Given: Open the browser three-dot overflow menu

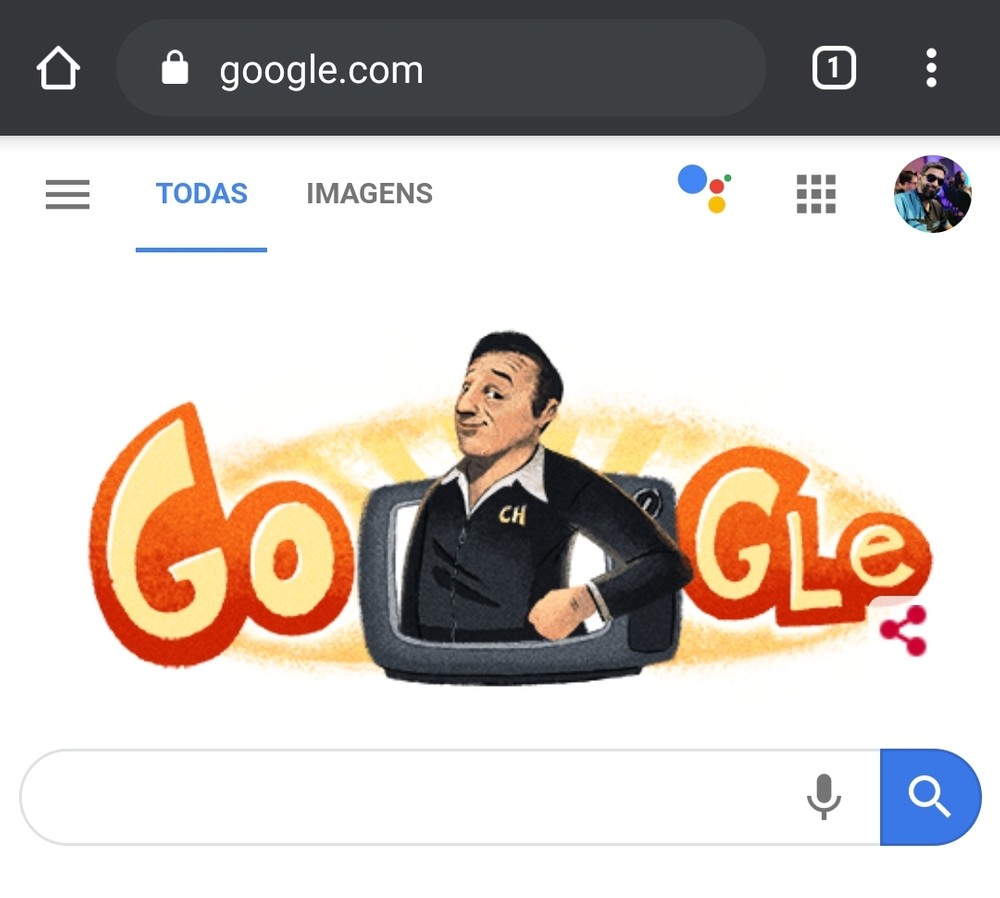Looking at the screenshot, I should (931, 68).
